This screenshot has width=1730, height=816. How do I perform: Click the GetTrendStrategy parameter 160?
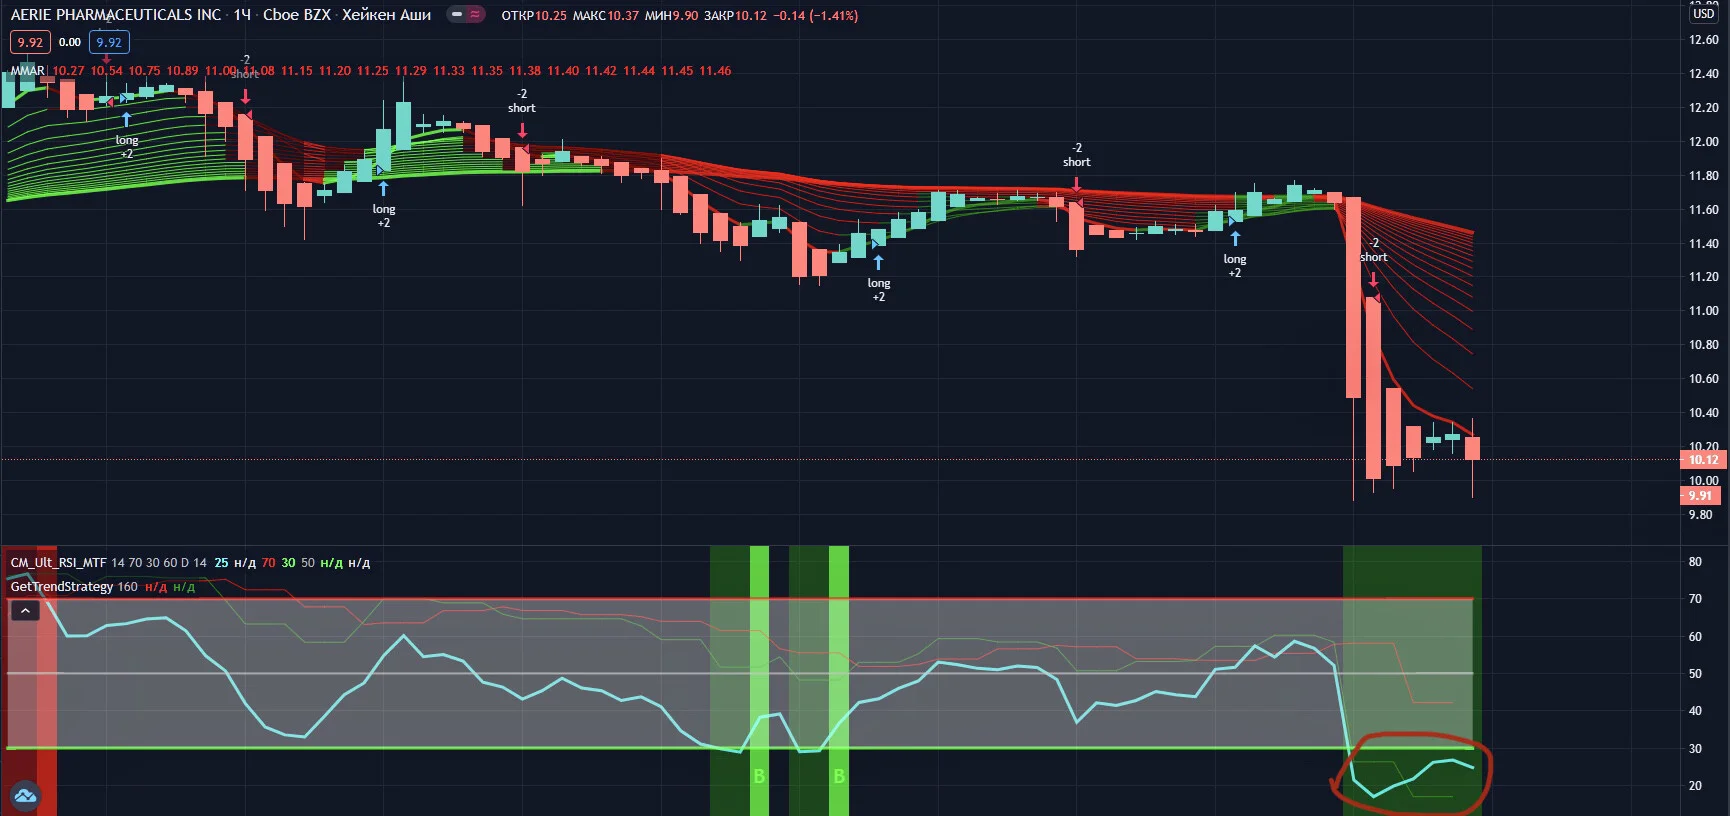coord(128,587)
